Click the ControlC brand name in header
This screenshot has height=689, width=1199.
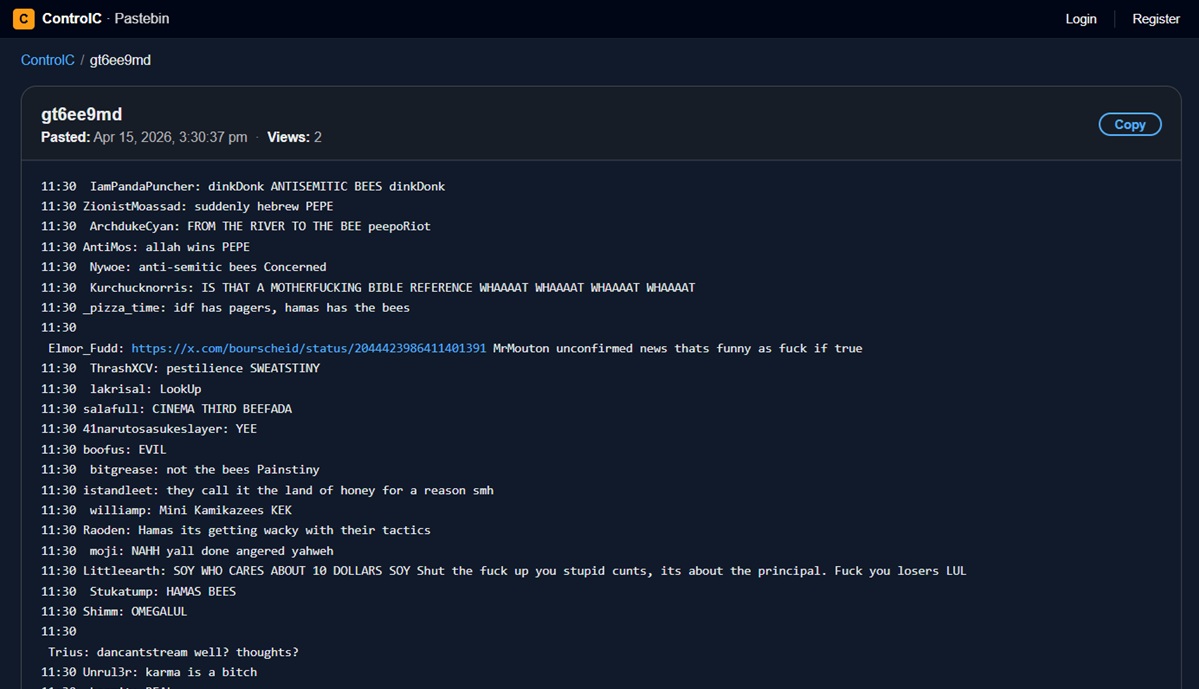point(71,19)
